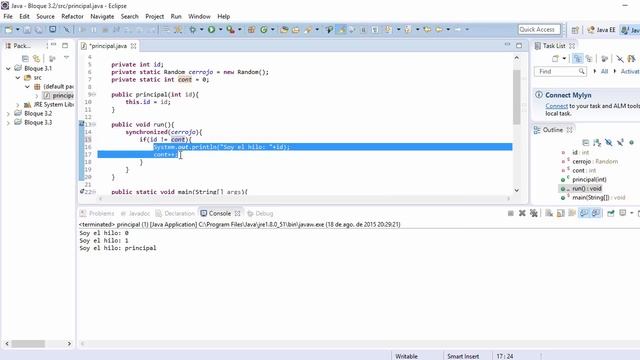Toggle Show Console on standard output change
This screenshot has height=360, width=640.
click(584, 213)
